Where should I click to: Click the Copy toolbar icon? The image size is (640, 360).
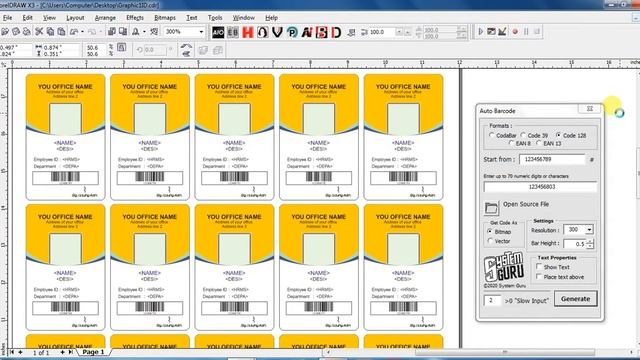tap(50, 32)
